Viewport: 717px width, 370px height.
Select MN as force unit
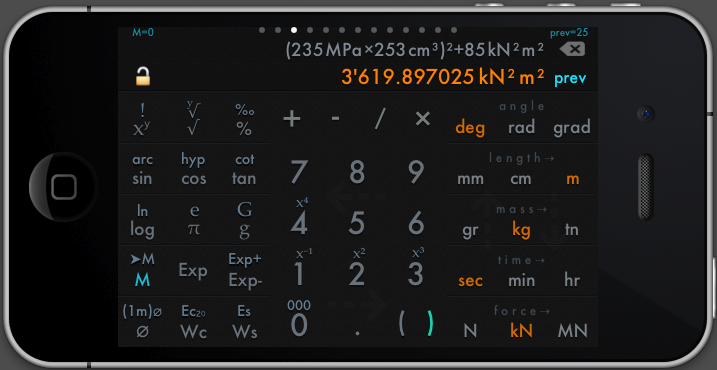point(573,331)
